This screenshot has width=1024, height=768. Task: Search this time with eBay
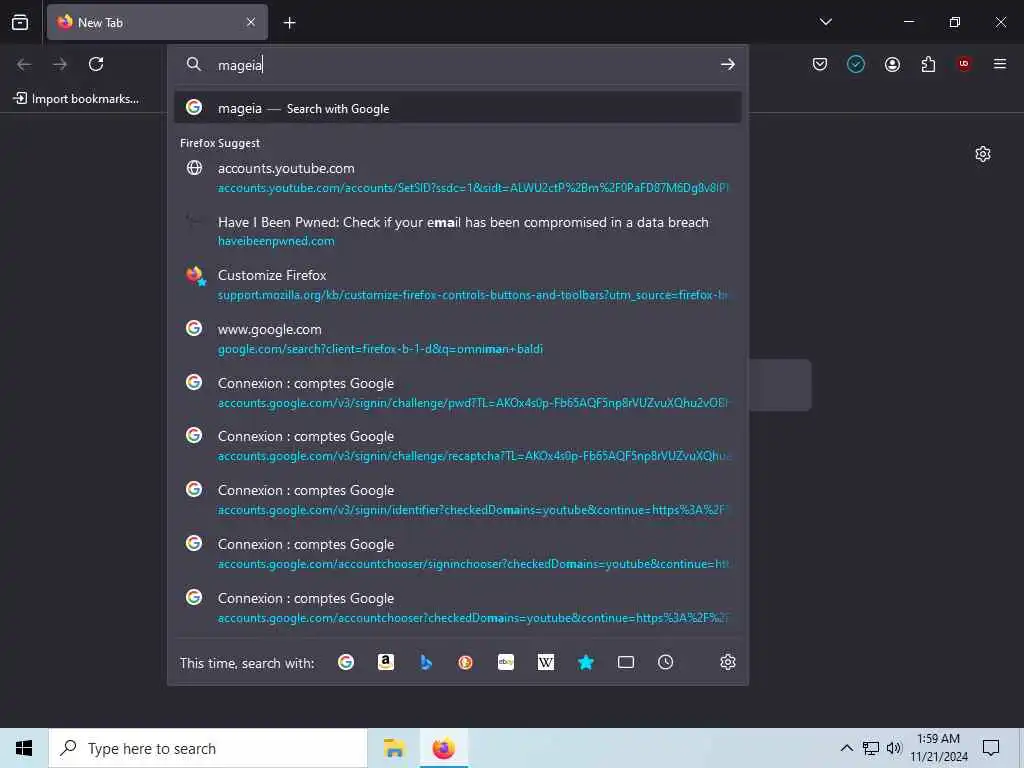tap(505, 662)
